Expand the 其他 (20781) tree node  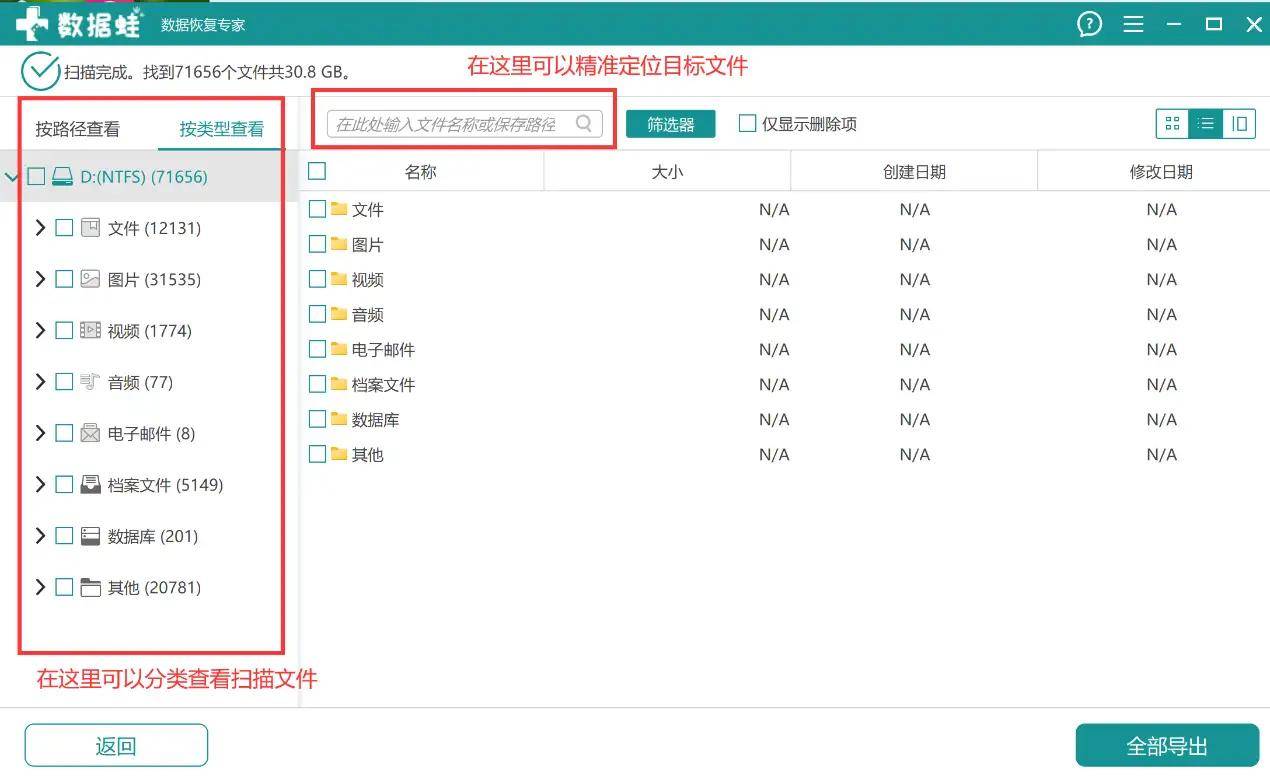point(42,588)
